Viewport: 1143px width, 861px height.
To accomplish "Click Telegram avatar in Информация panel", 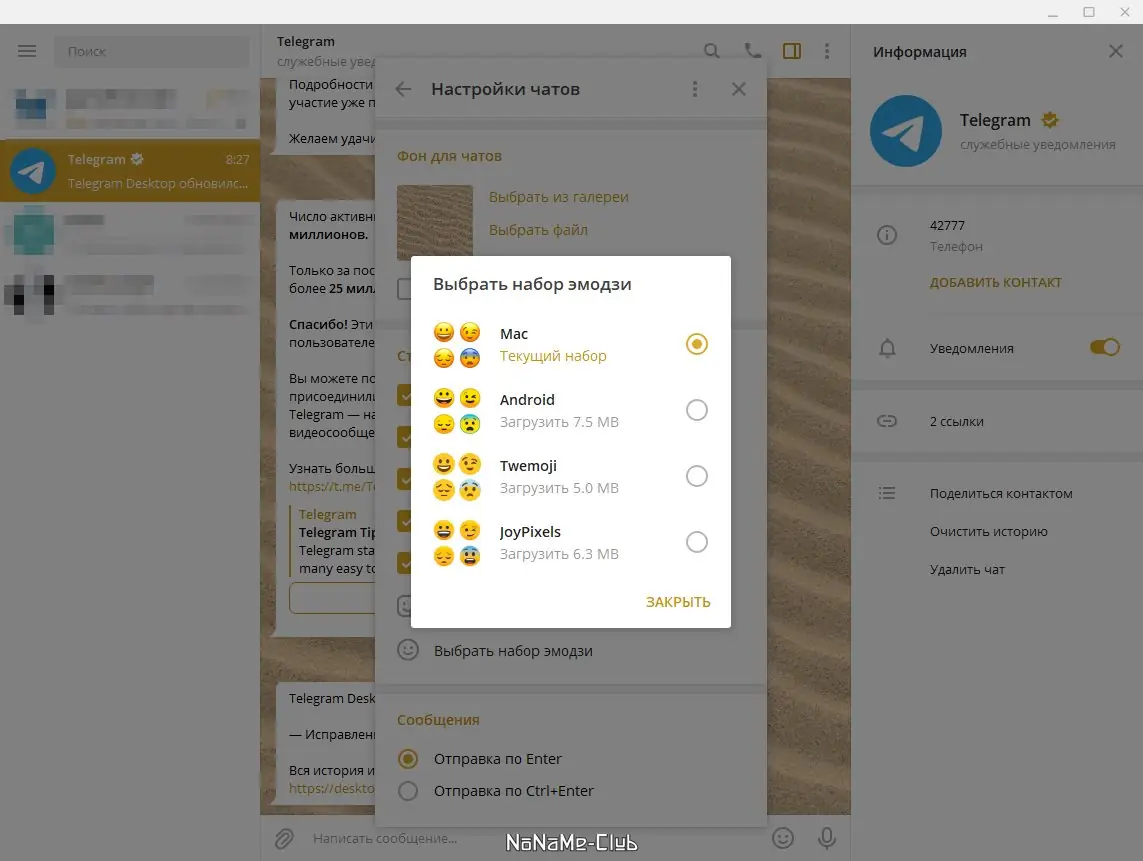I will 906,131.
